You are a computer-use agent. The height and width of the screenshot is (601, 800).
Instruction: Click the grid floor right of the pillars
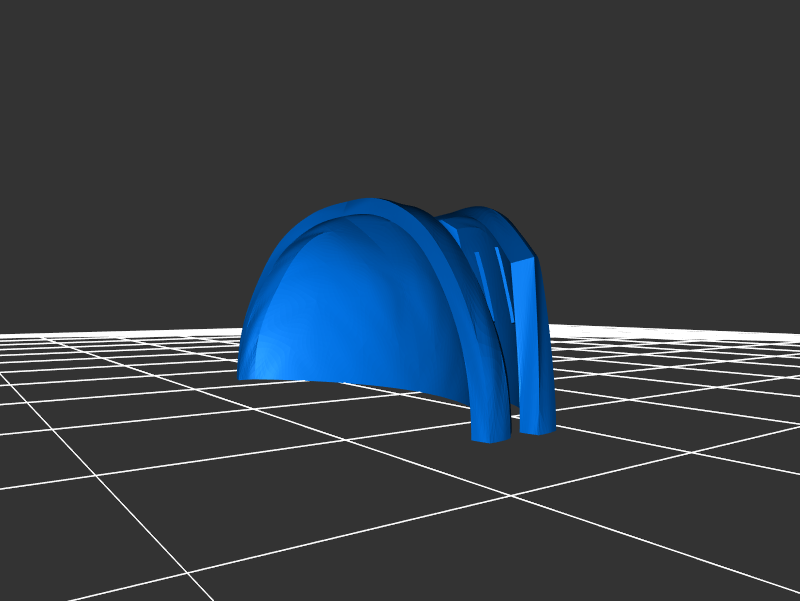pos(680,400)
